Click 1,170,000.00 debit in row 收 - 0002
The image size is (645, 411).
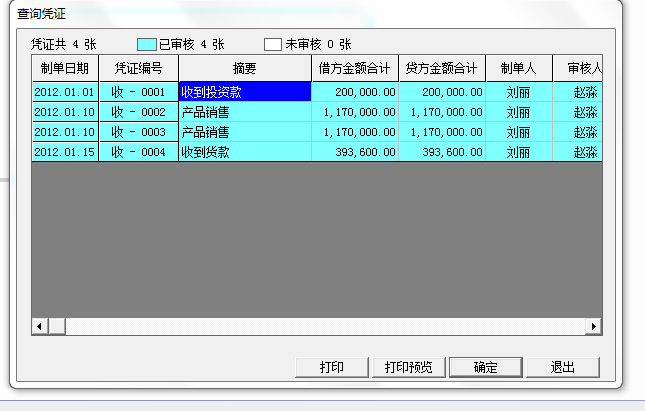[x=355, y=112]
